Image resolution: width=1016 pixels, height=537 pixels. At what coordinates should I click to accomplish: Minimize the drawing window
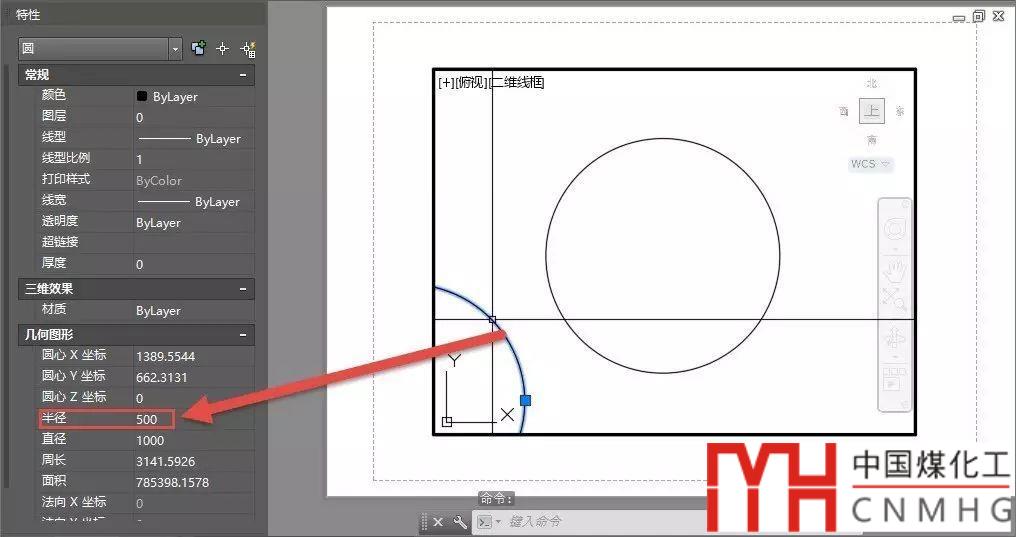[959, 18]
